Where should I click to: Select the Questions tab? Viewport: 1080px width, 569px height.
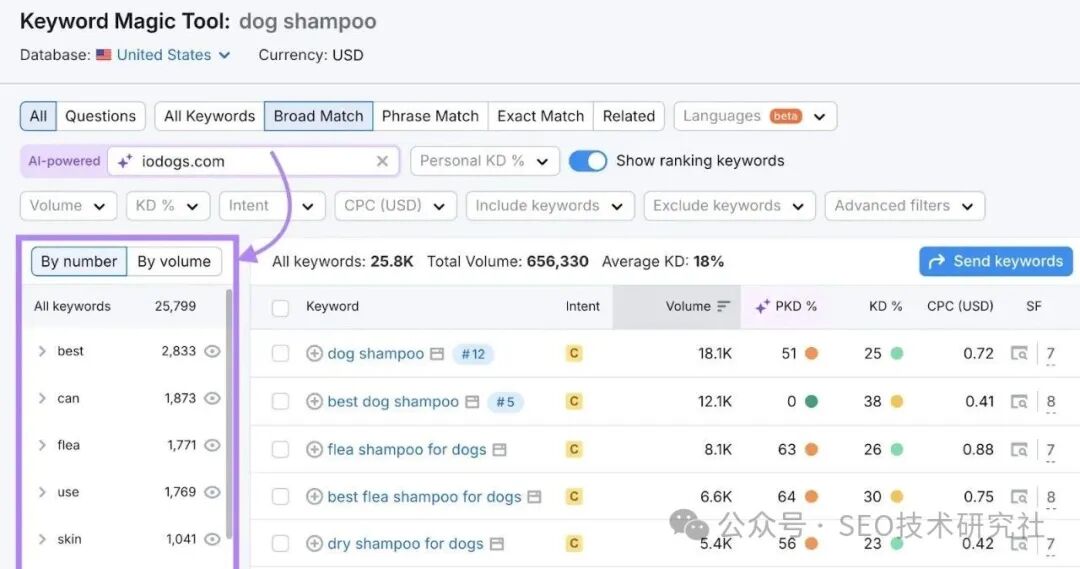(100, 116)
